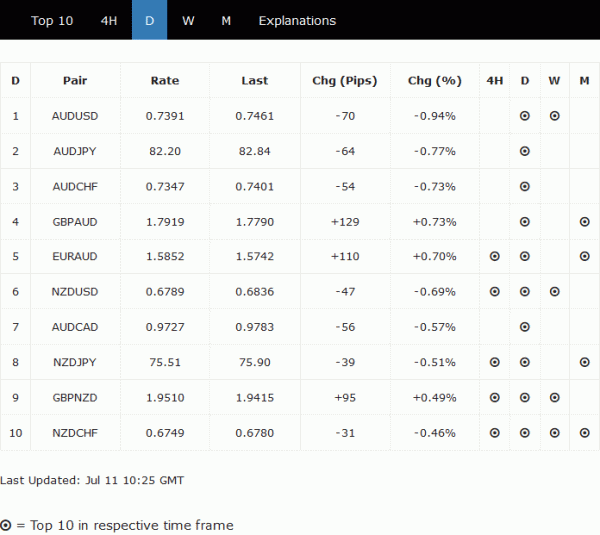The height and width of the screenshot is (535, 600).
Task: Click the M column header in table
Action: 584,80
